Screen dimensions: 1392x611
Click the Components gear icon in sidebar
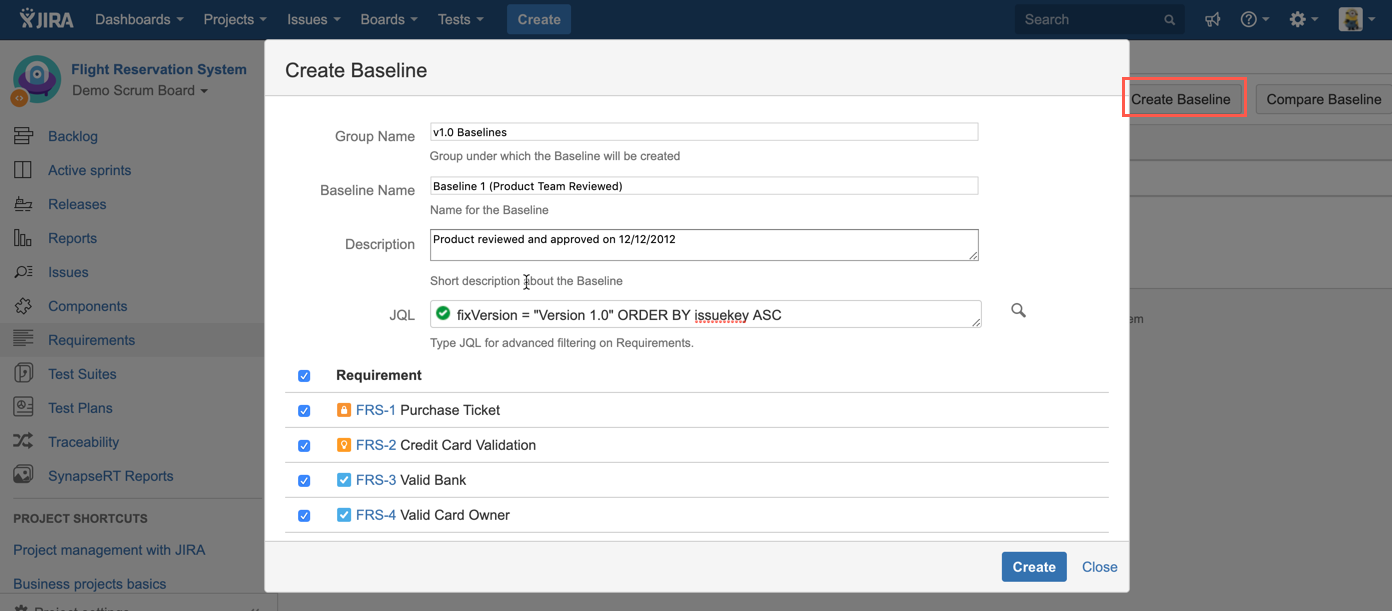23,306
